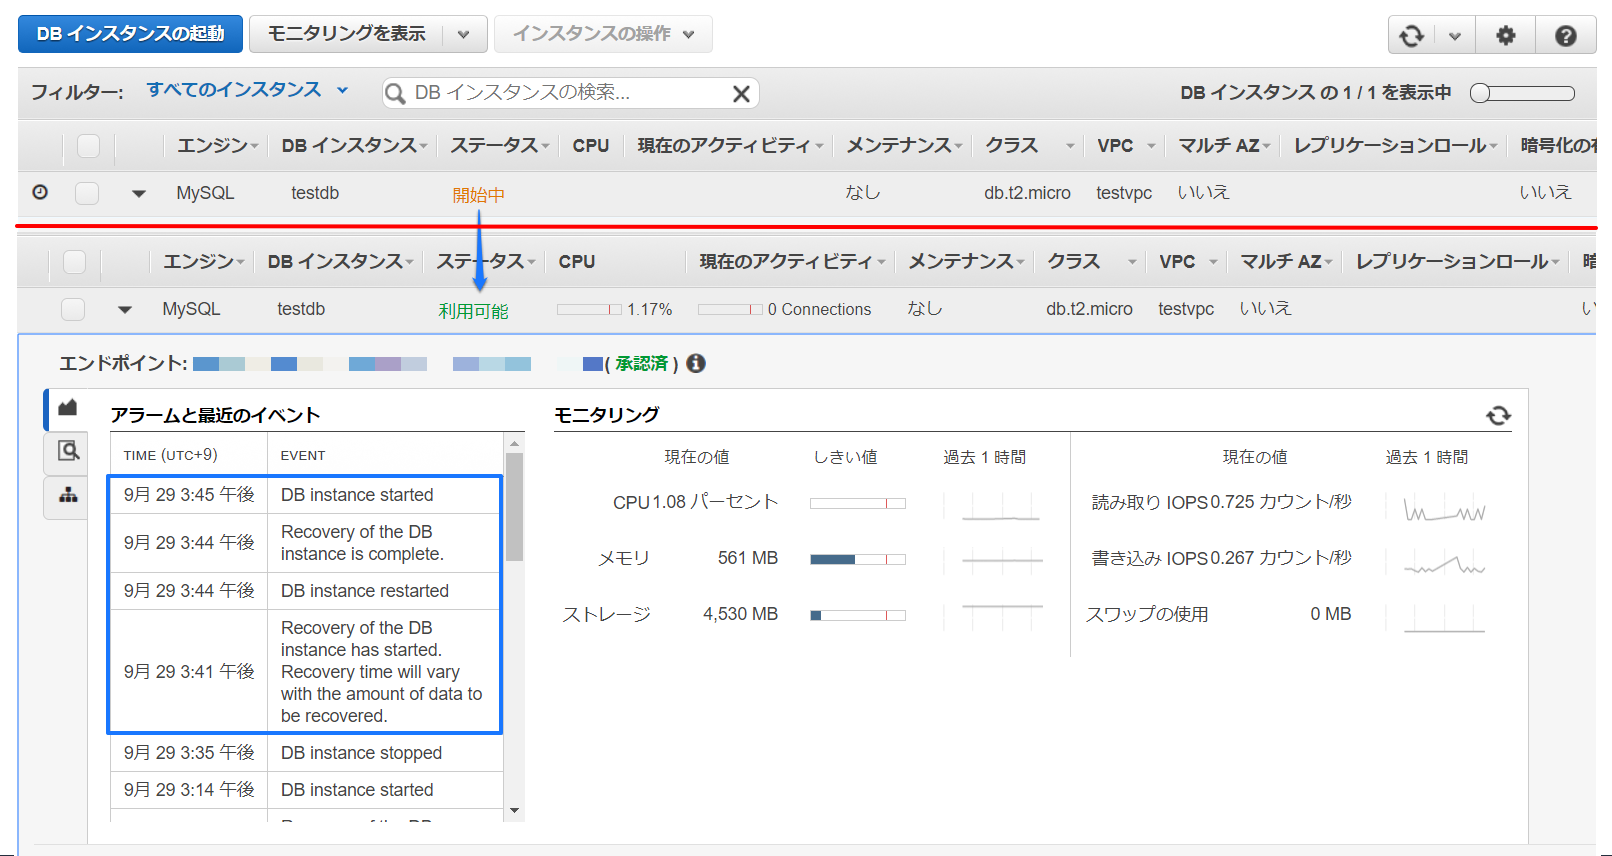Screen dimensions: 1612x856
Task: Click the ストレージ threshold bar
Action: click(858, 615)
